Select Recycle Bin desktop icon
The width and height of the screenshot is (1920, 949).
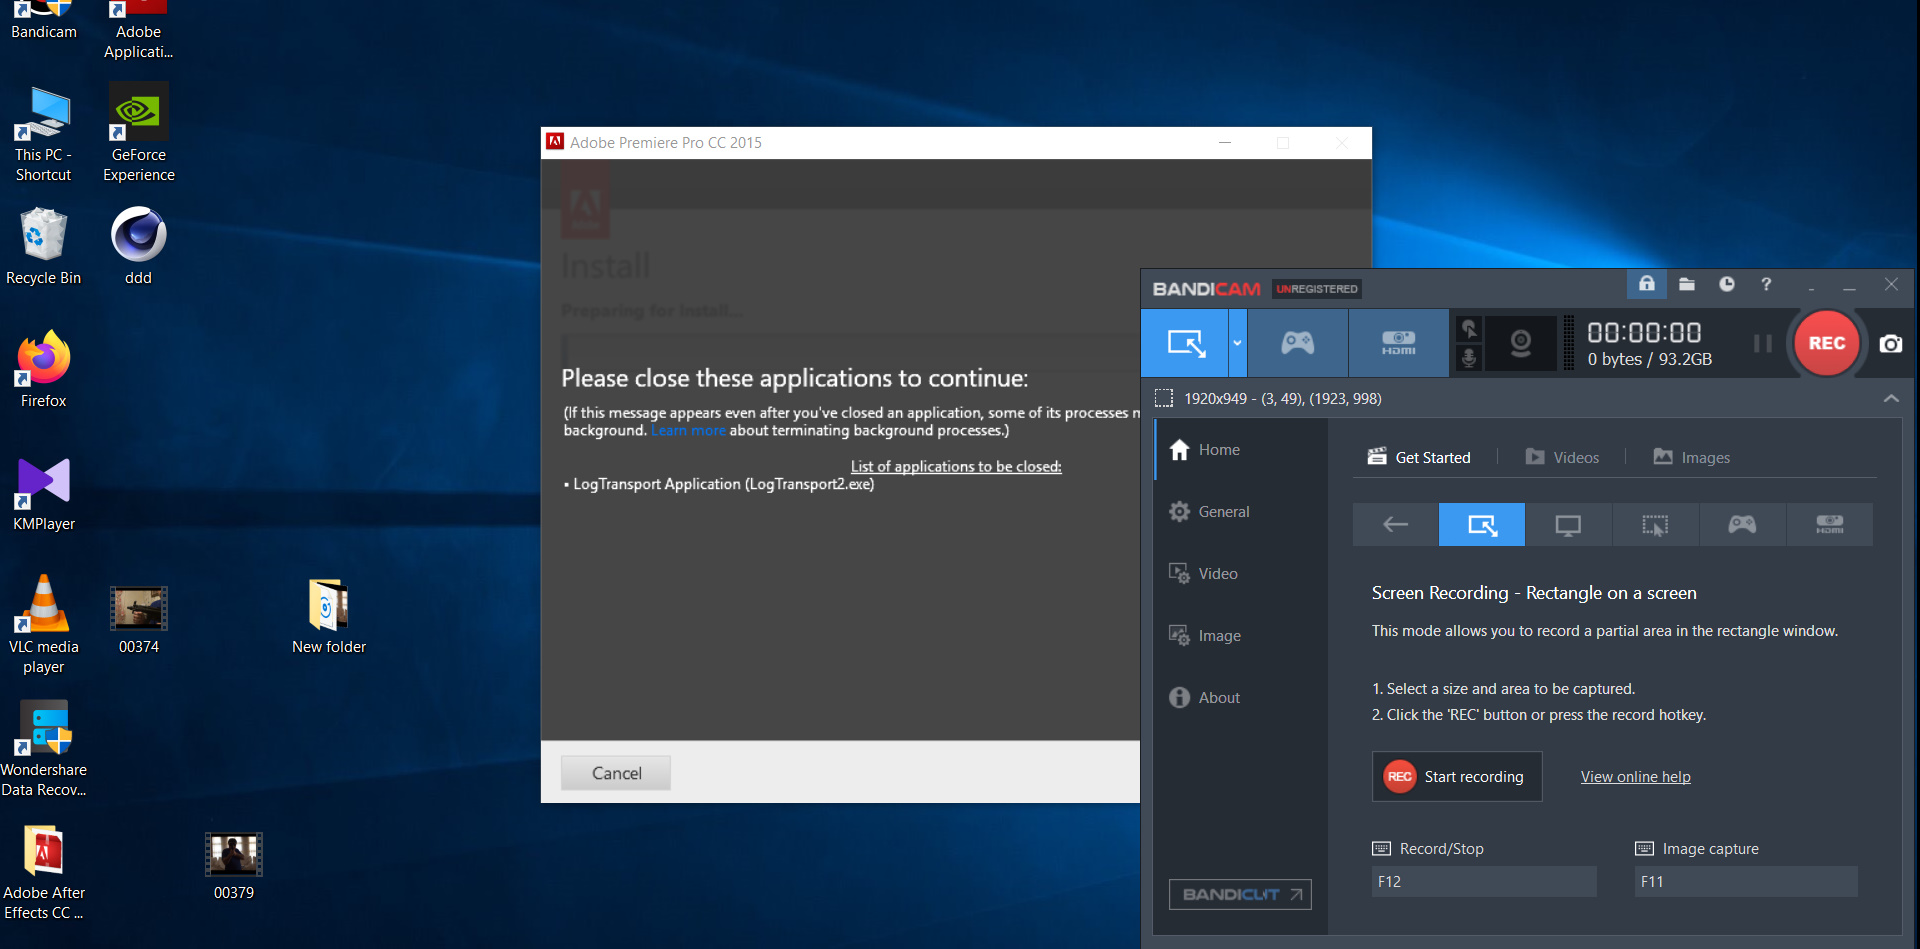[x=43, y=247]
